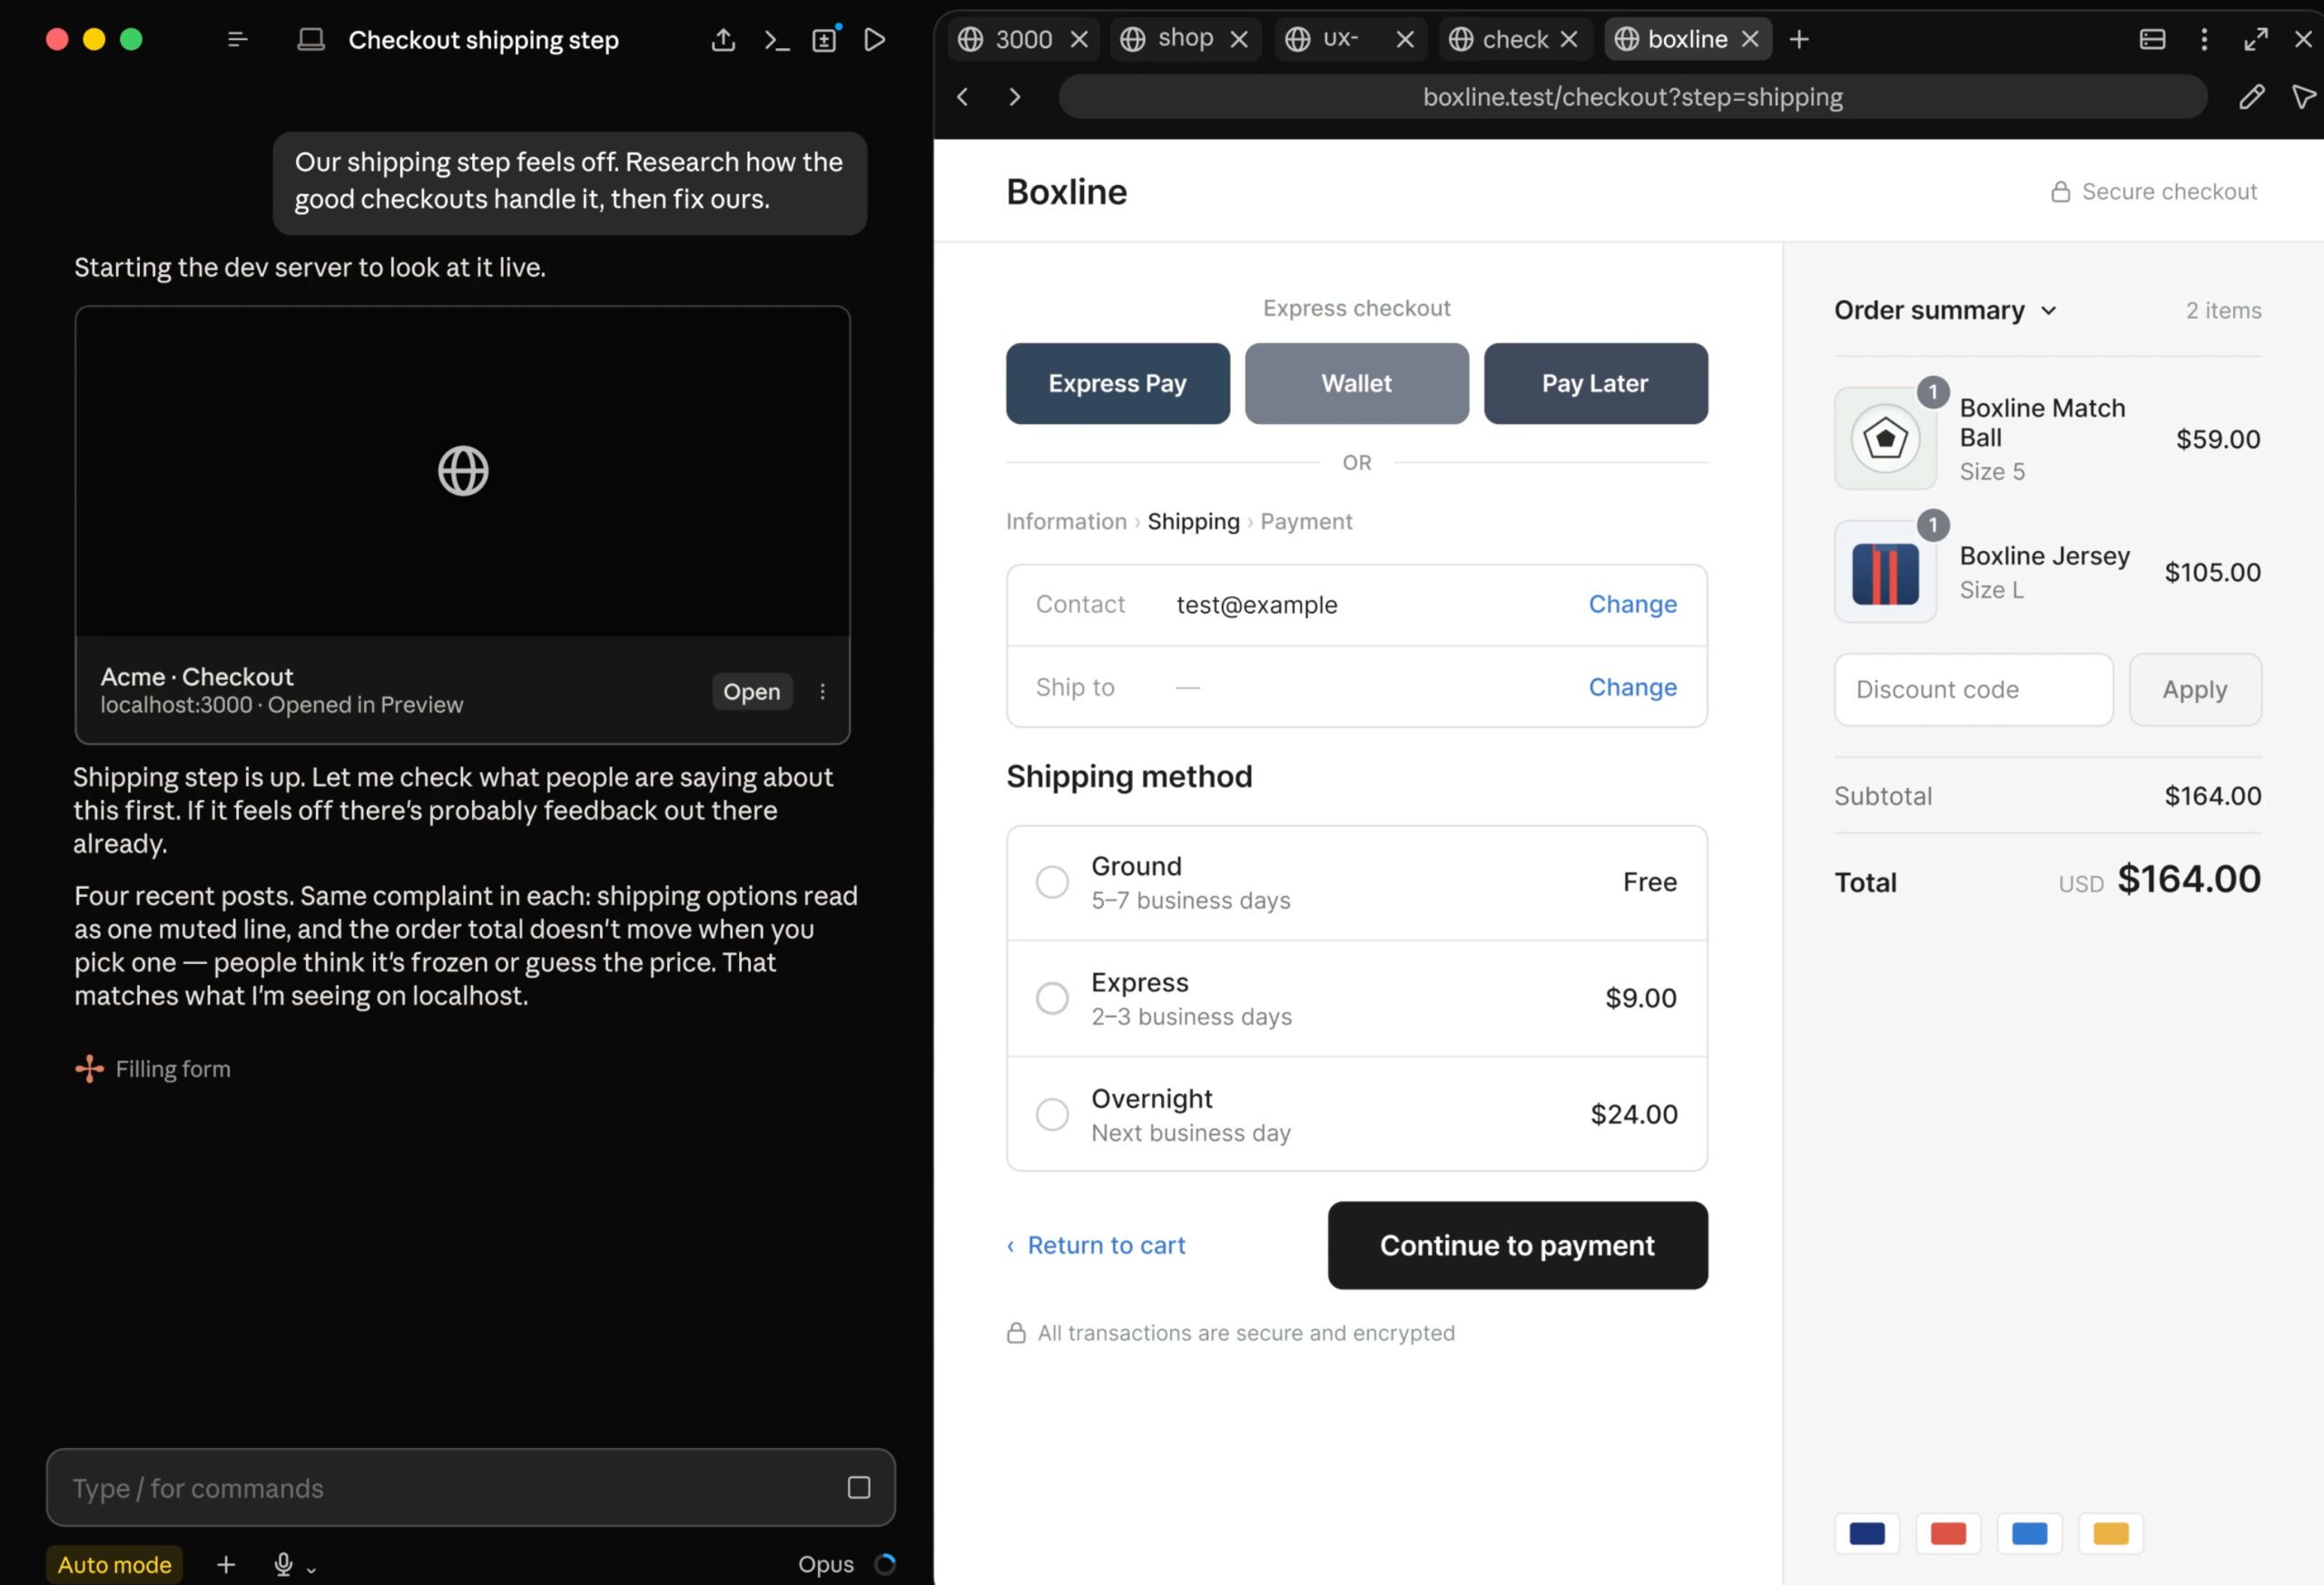This screenshot has width=2324, height=1585.
Task: Toggle the sidebar list icon
Action: click(x=237, y=39)
